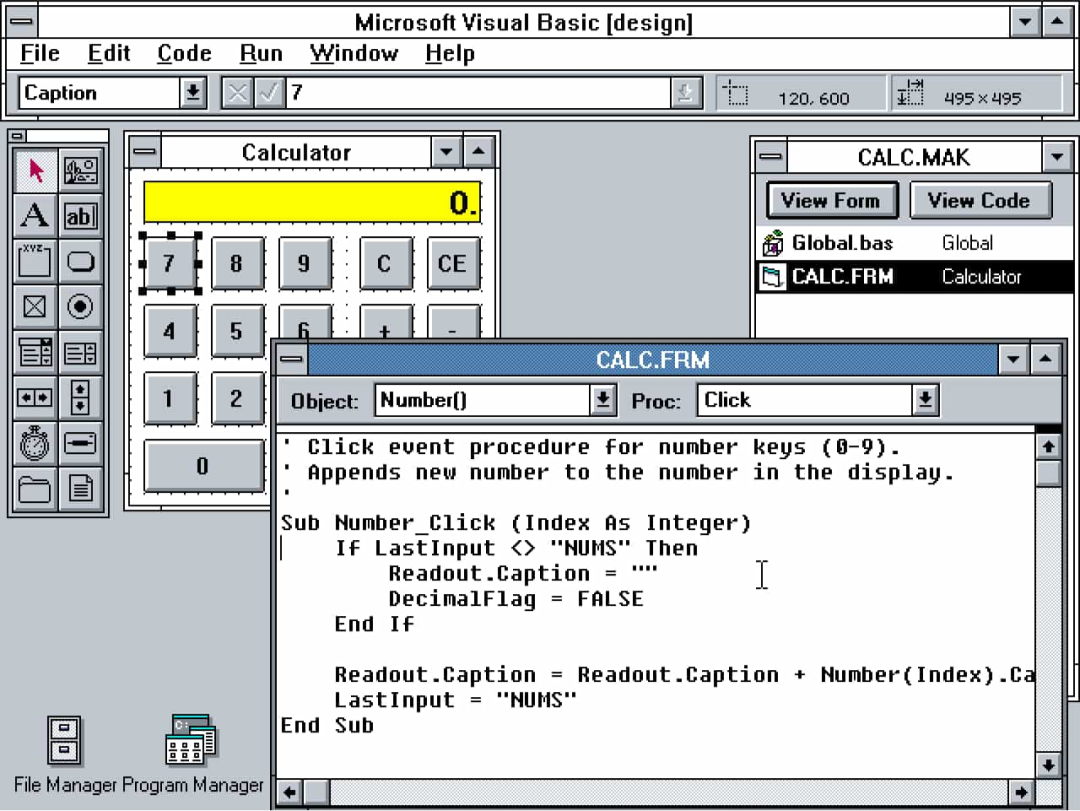1080x811 pixels.
Task: Select the Vertical Scroll Bar tool
Action: (x=81, y=398)
